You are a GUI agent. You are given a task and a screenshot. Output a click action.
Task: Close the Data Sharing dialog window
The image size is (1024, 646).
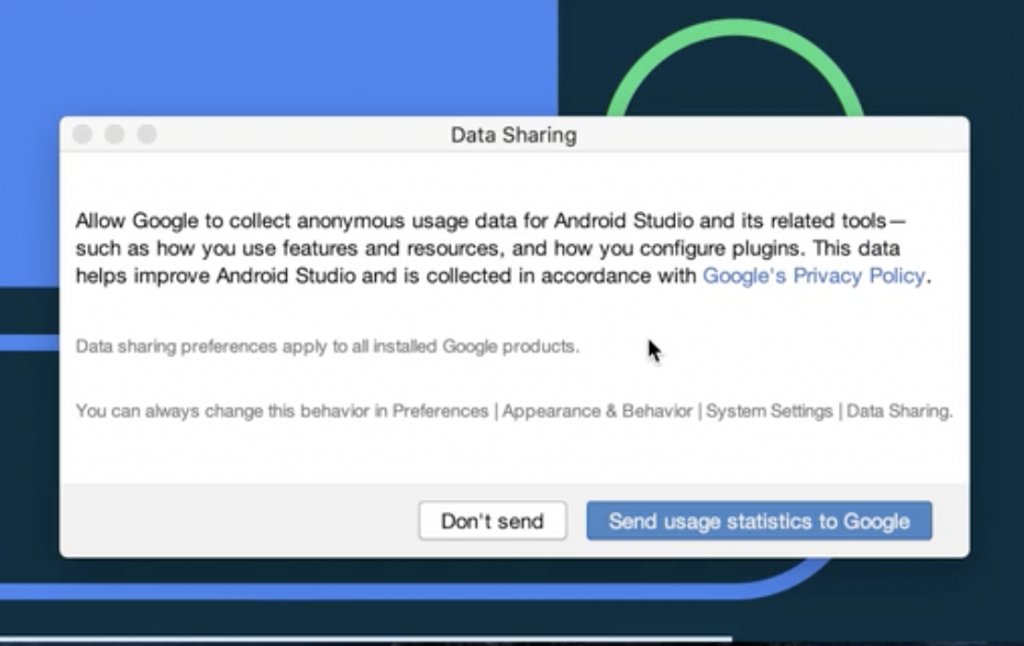click(x=82, y=134)
